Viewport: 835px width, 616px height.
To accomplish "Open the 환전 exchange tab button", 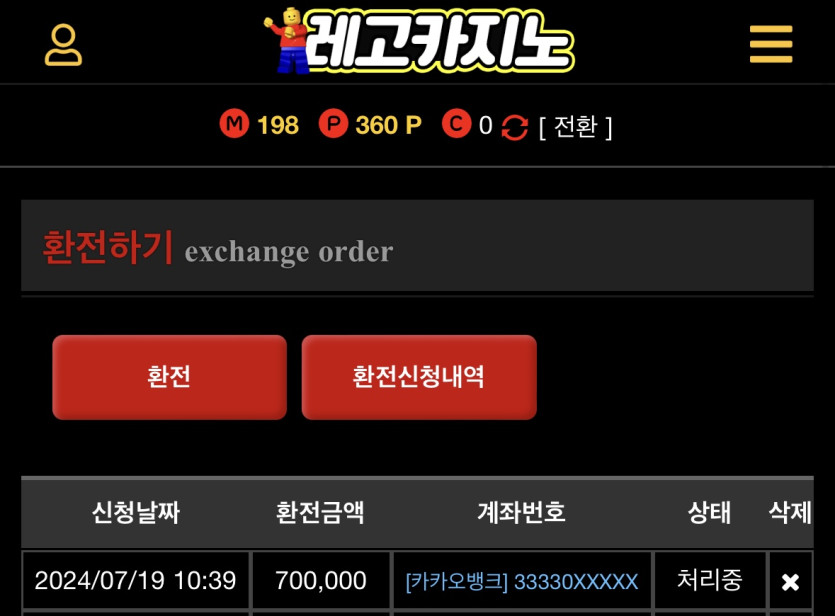I will point(169,377).
